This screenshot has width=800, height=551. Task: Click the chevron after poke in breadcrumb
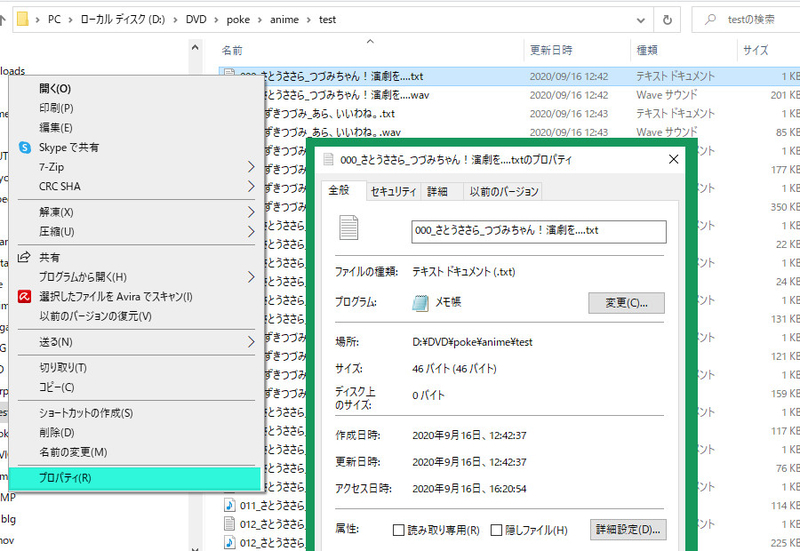pyautogui.click(x=260, y=20)
